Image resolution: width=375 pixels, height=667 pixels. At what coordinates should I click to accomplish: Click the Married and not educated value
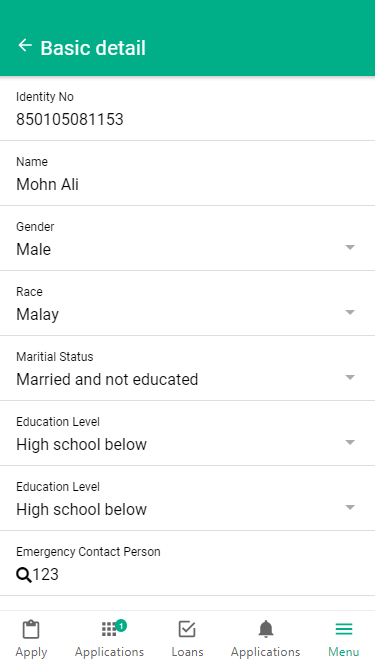pyautogui.click(x=107, y=379)
